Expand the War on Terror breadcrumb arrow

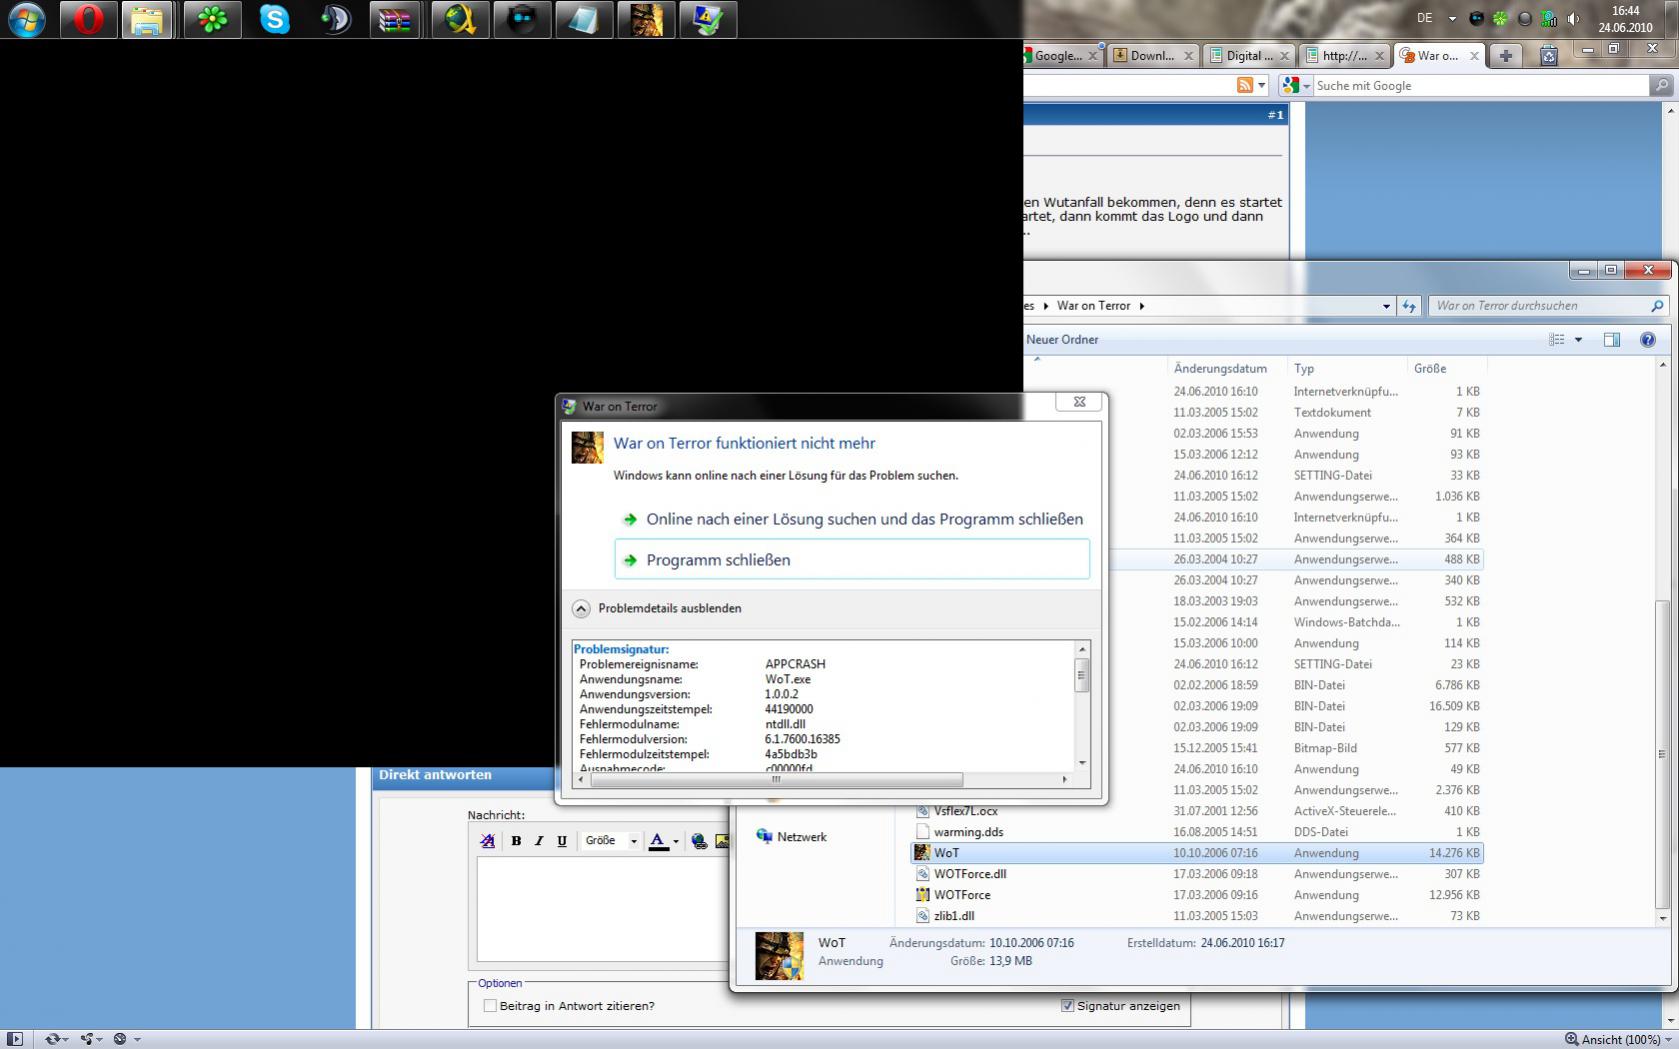click(x=1142, y=306)
